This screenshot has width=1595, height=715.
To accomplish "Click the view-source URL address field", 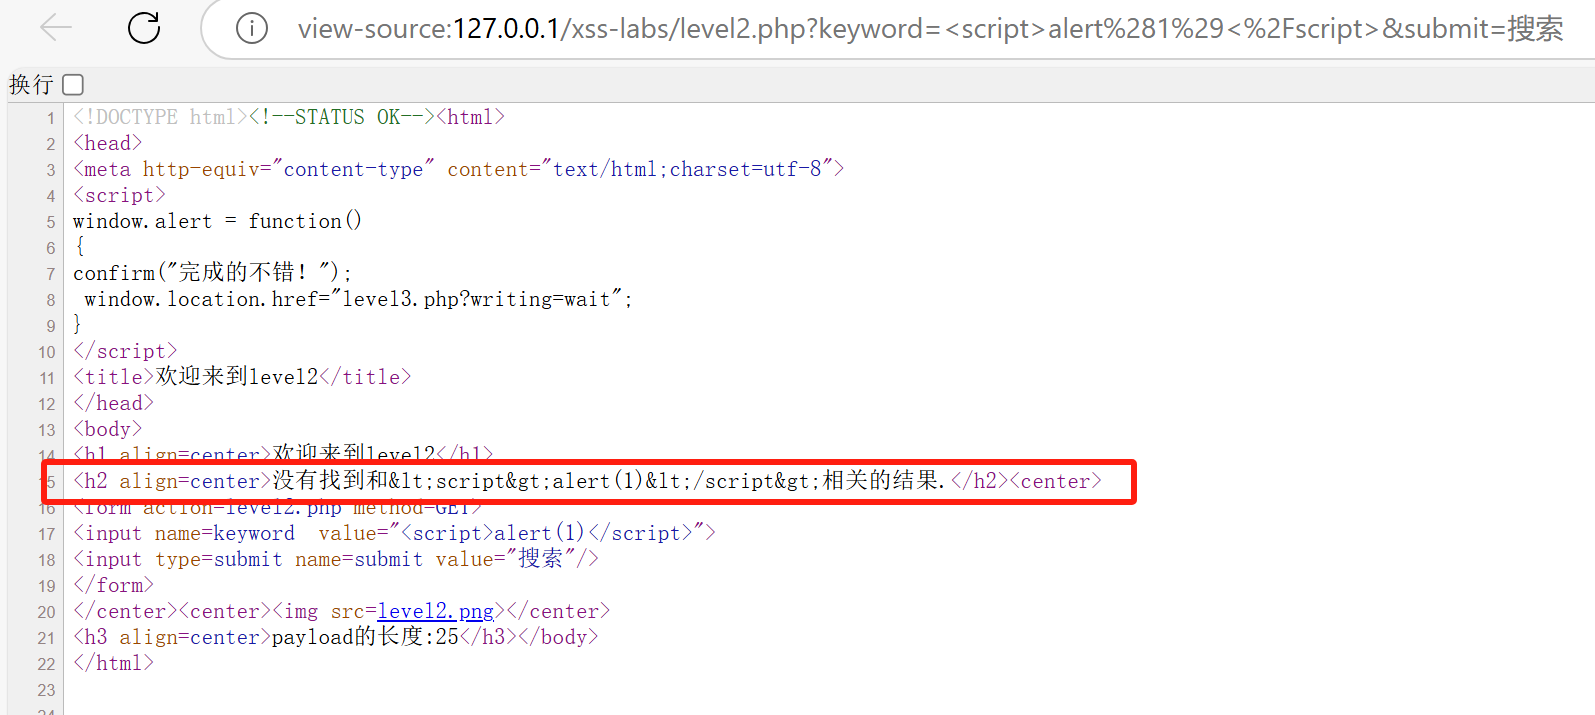I will (930, 28).
